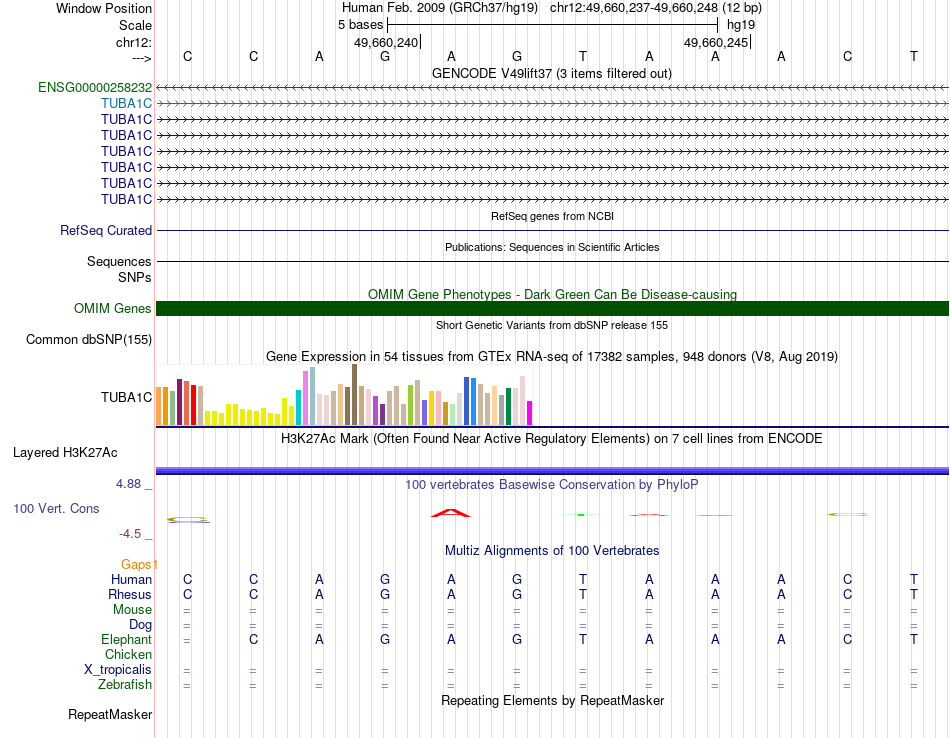The image size is (950, 738).
Task: Click the H3K27Ac Mark track title
Action: [552, 438]
